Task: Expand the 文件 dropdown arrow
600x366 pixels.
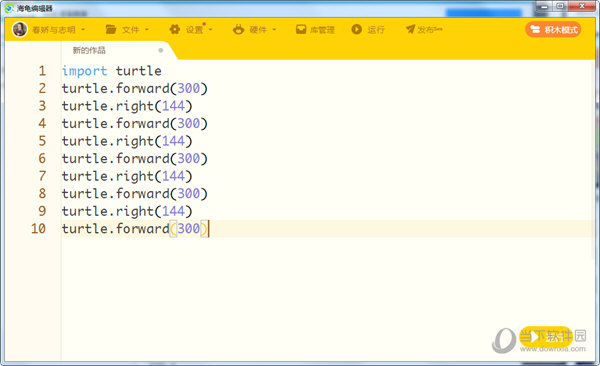Action: 147,29
